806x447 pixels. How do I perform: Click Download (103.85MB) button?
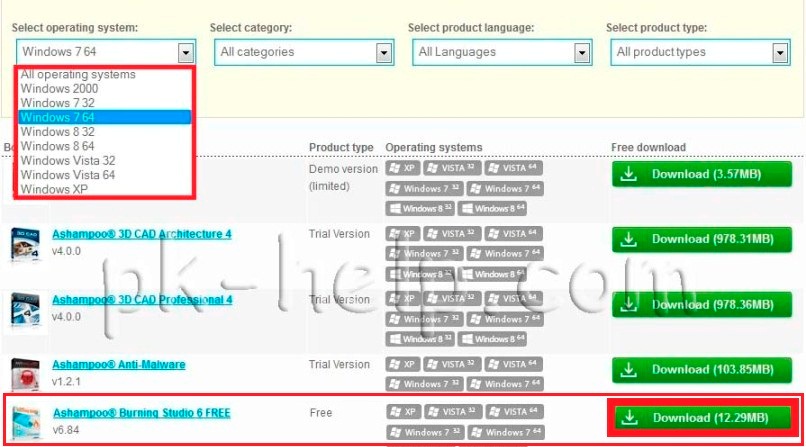tap(702, 370)
